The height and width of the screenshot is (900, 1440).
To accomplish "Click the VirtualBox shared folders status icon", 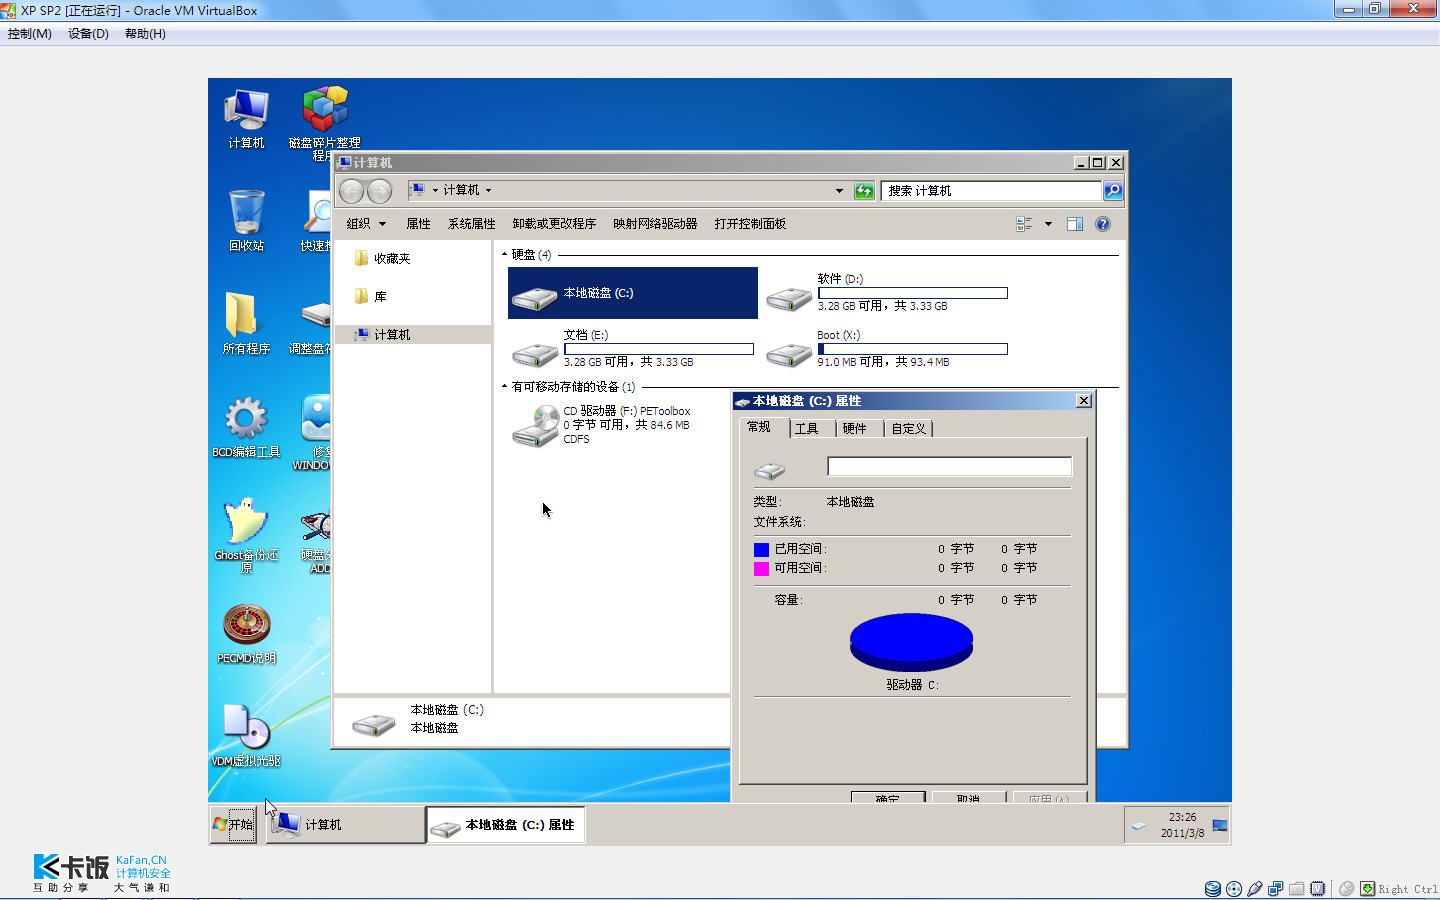I will [x=1297, y=888].
